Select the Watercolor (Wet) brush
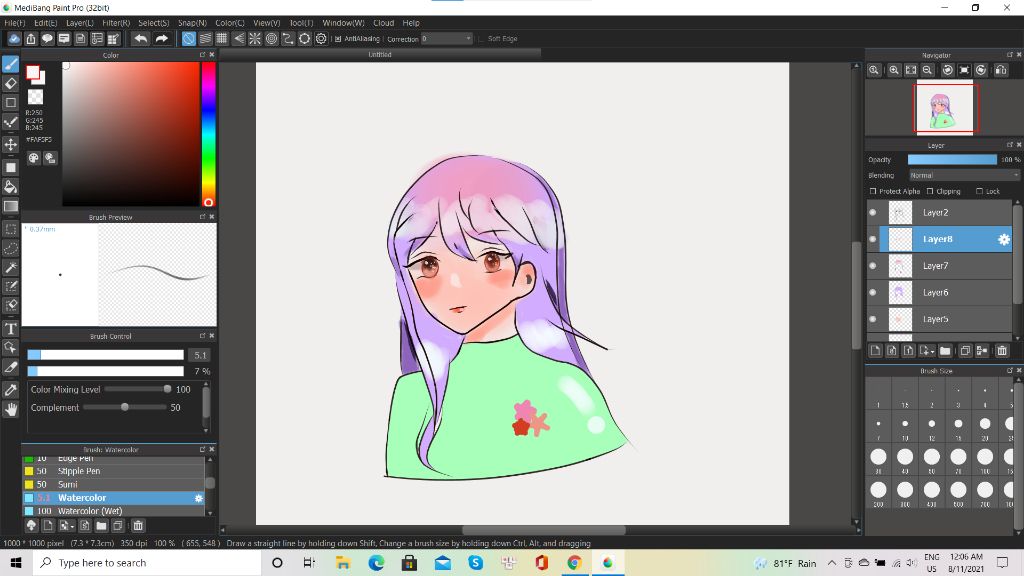The width and height of the screenshot is (1024, 576). point(114,511)
